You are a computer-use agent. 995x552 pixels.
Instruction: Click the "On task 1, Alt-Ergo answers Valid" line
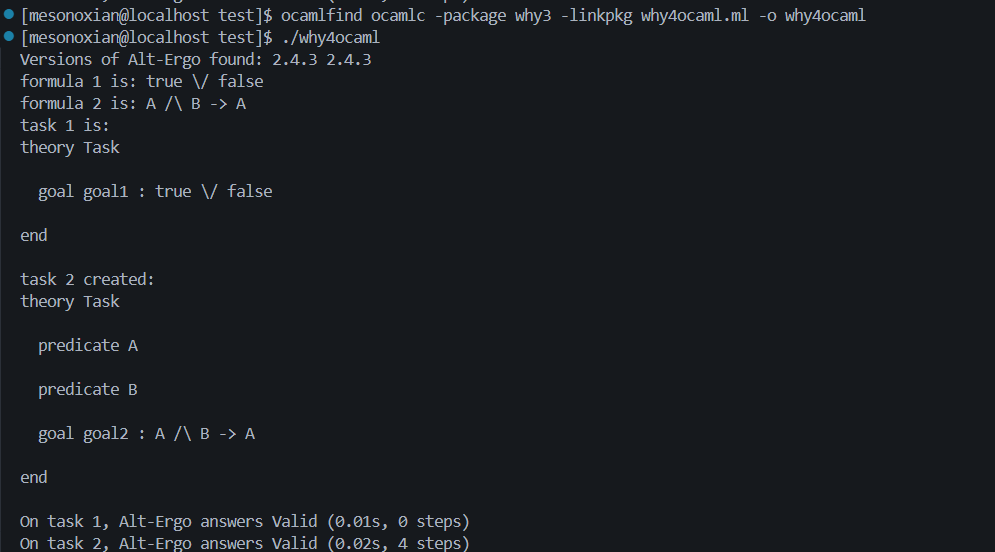coord(245,521)
